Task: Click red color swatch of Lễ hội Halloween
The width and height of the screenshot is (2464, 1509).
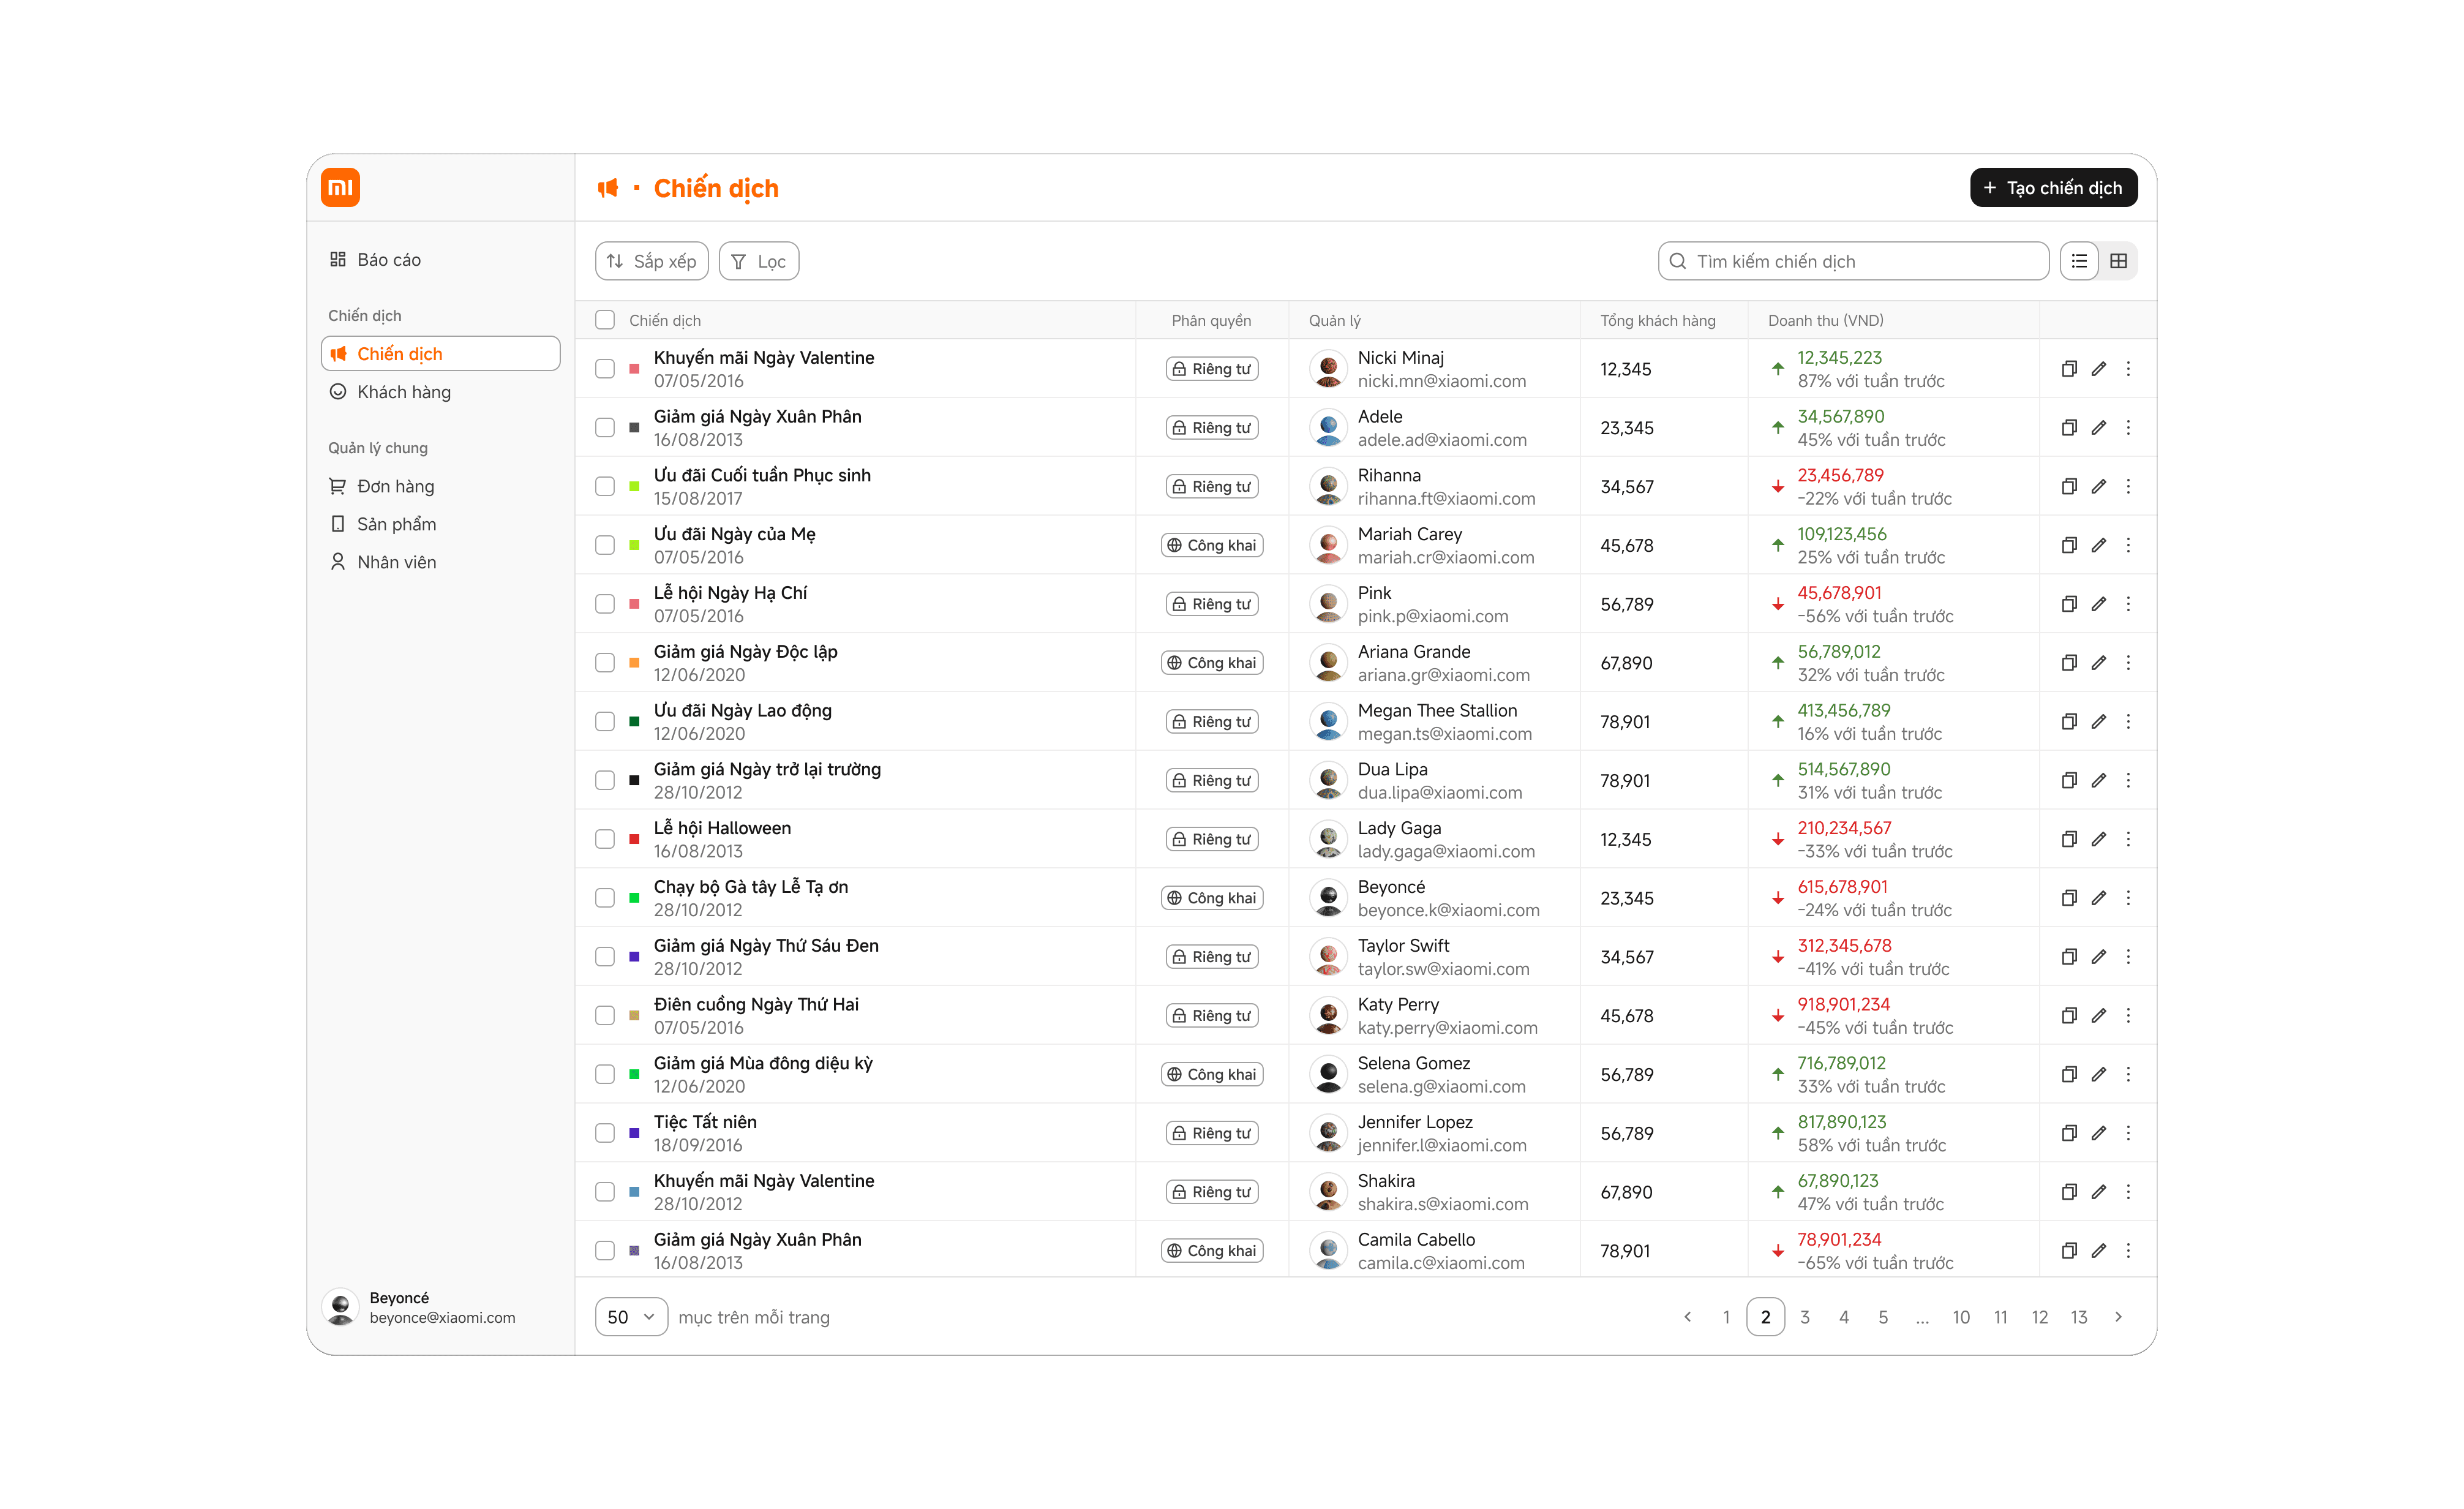Action: (634, 839)
